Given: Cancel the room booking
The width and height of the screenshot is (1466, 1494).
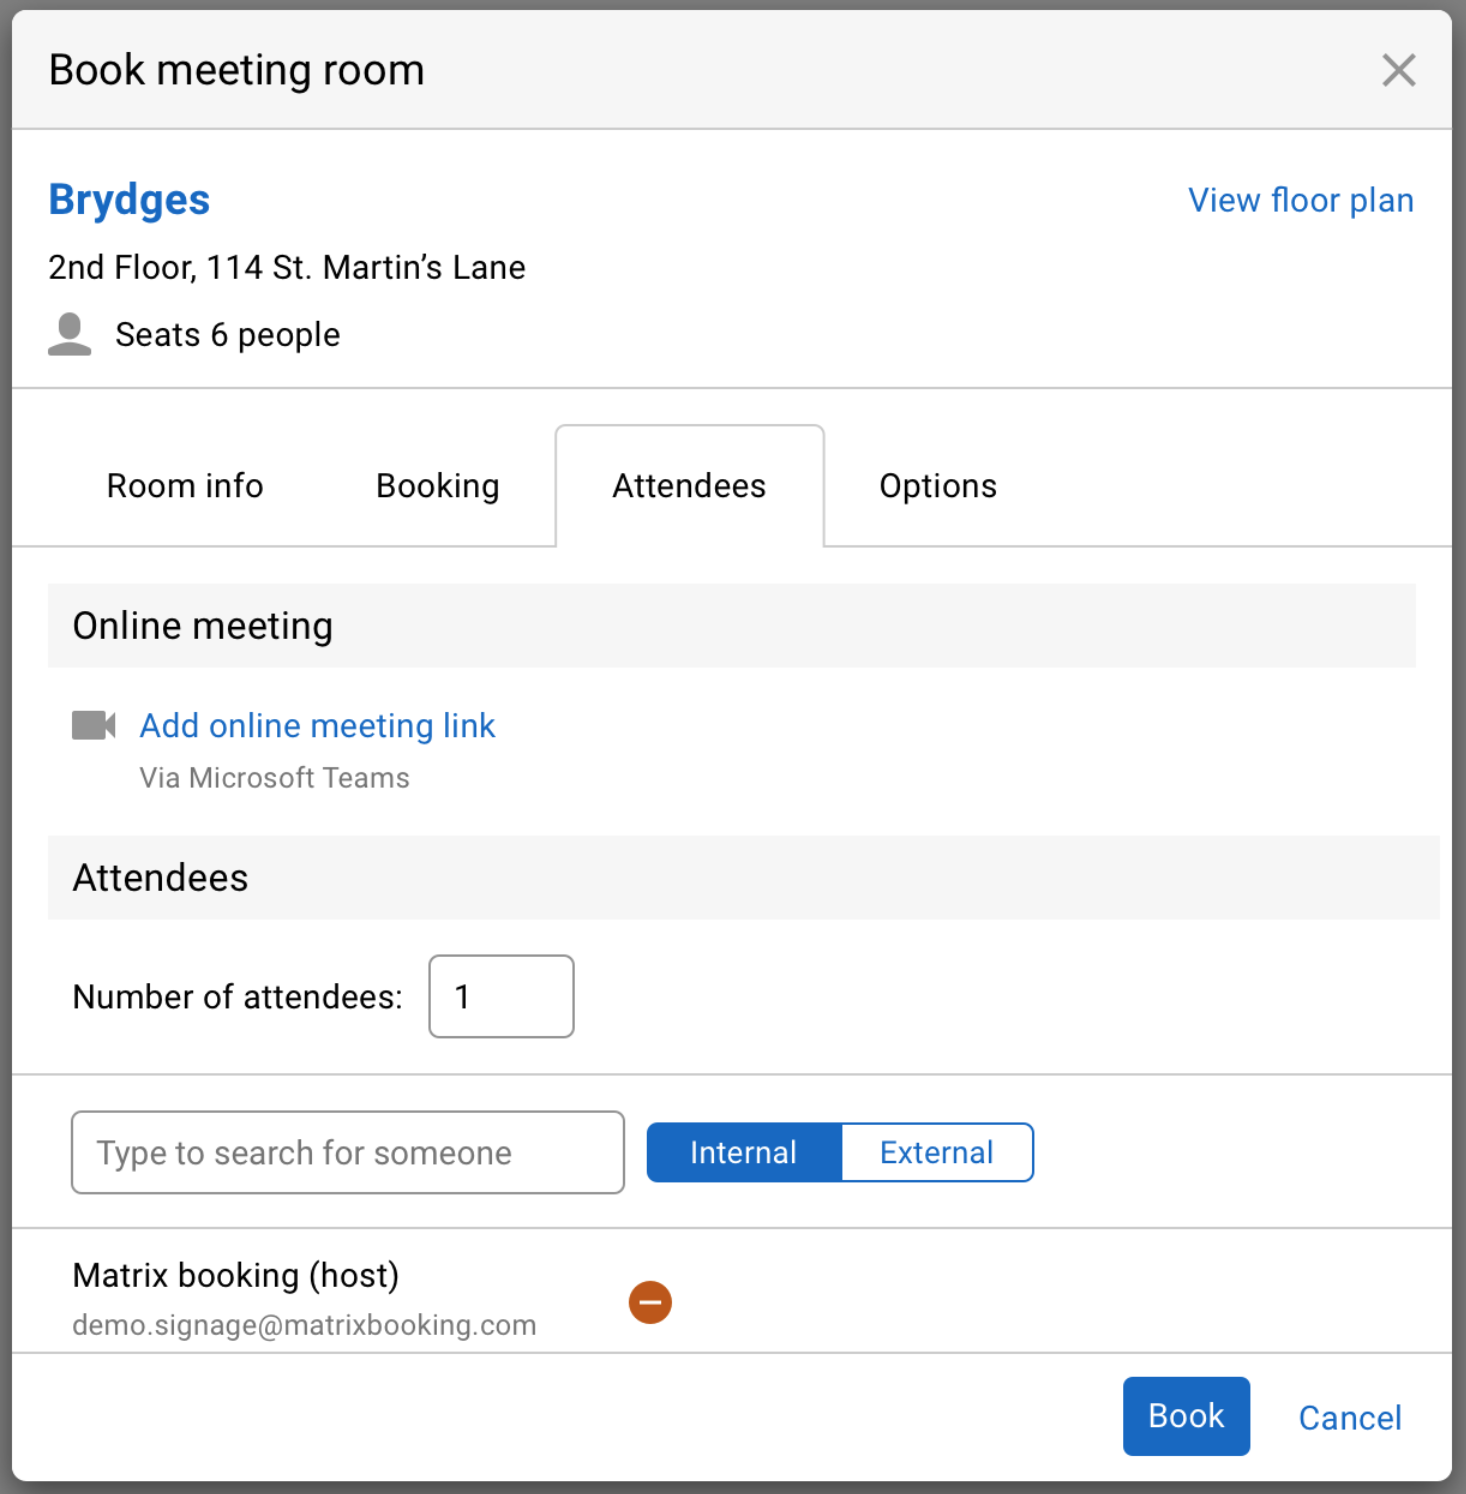Looking at the screenshot, I should [1349, 1418].
